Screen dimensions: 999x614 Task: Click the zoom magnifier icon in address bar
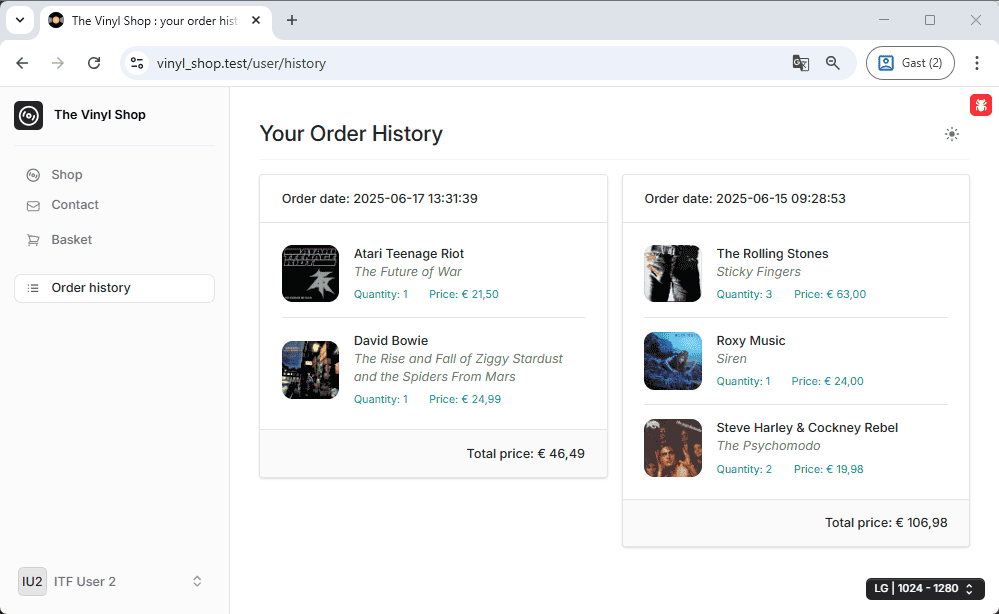(833, 63)
